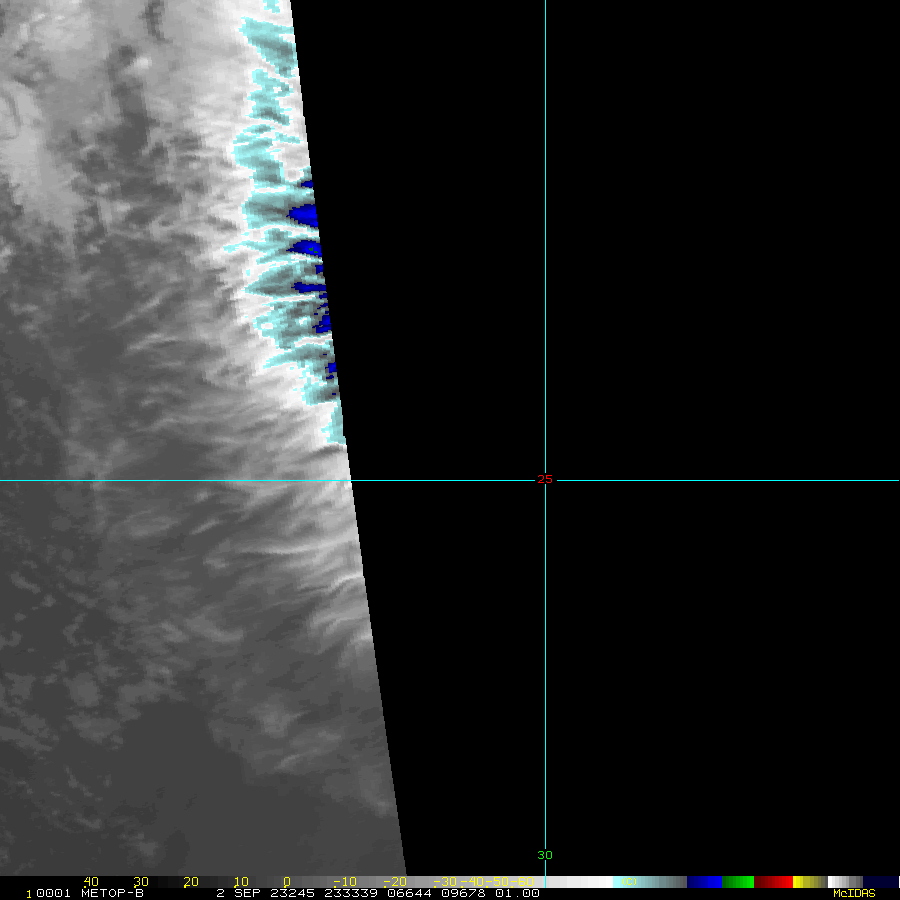Screen dimensions: 900x900
Task: Click the 40 mark on the temperature scale
Action: coord(91,882)
